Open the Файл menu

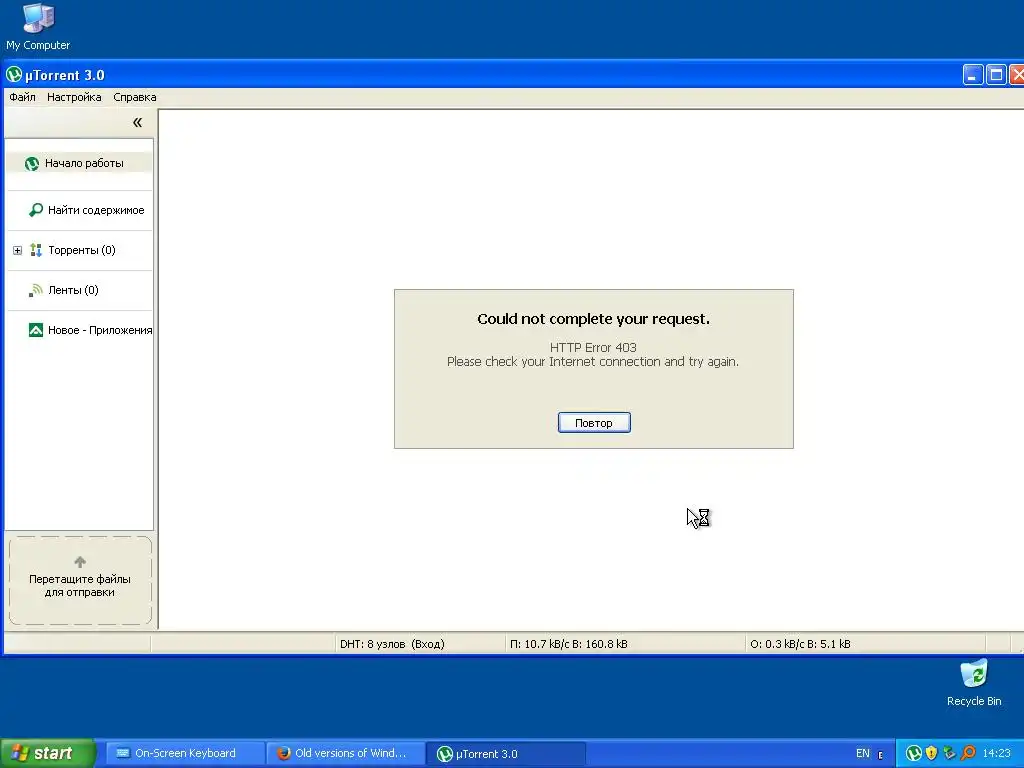tap(22, 97)
